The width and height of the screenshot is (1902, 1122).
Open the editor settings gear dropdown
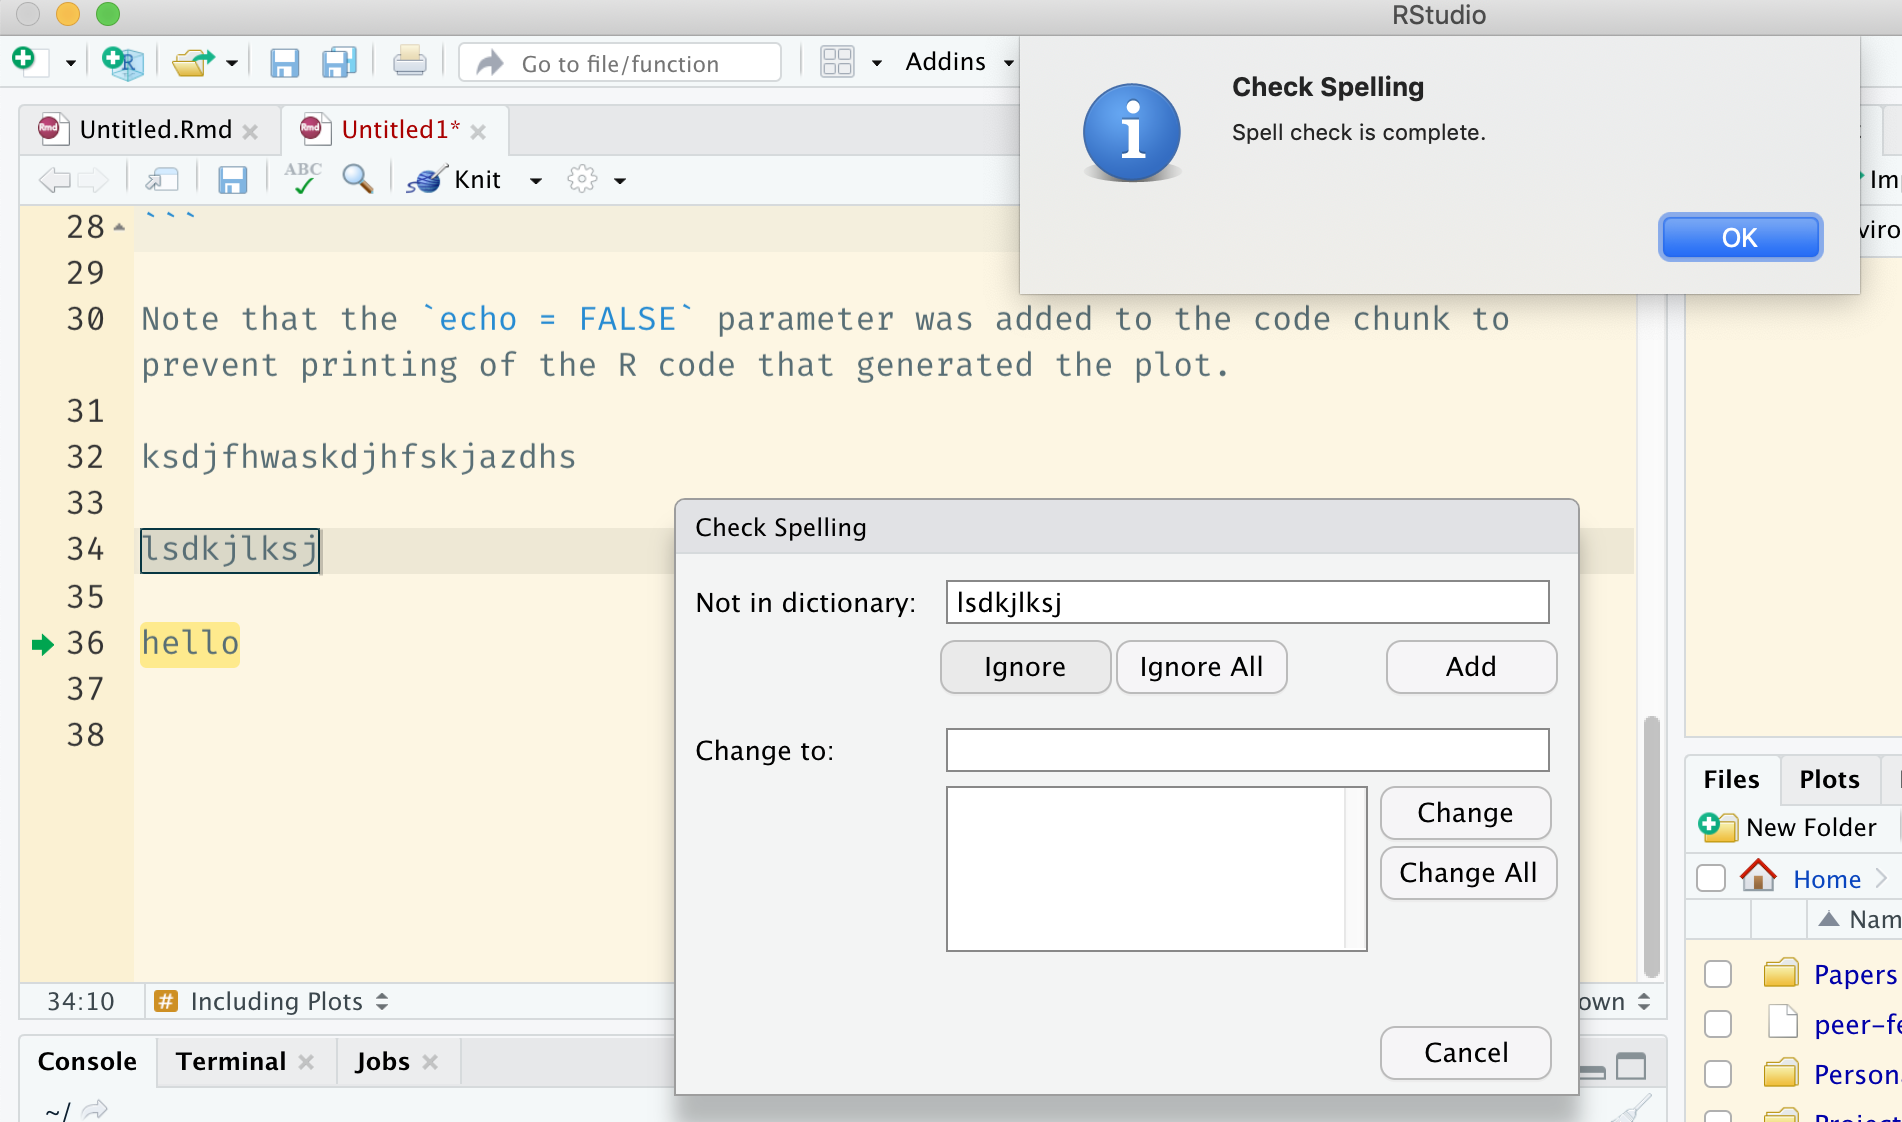tap(595, 180)
